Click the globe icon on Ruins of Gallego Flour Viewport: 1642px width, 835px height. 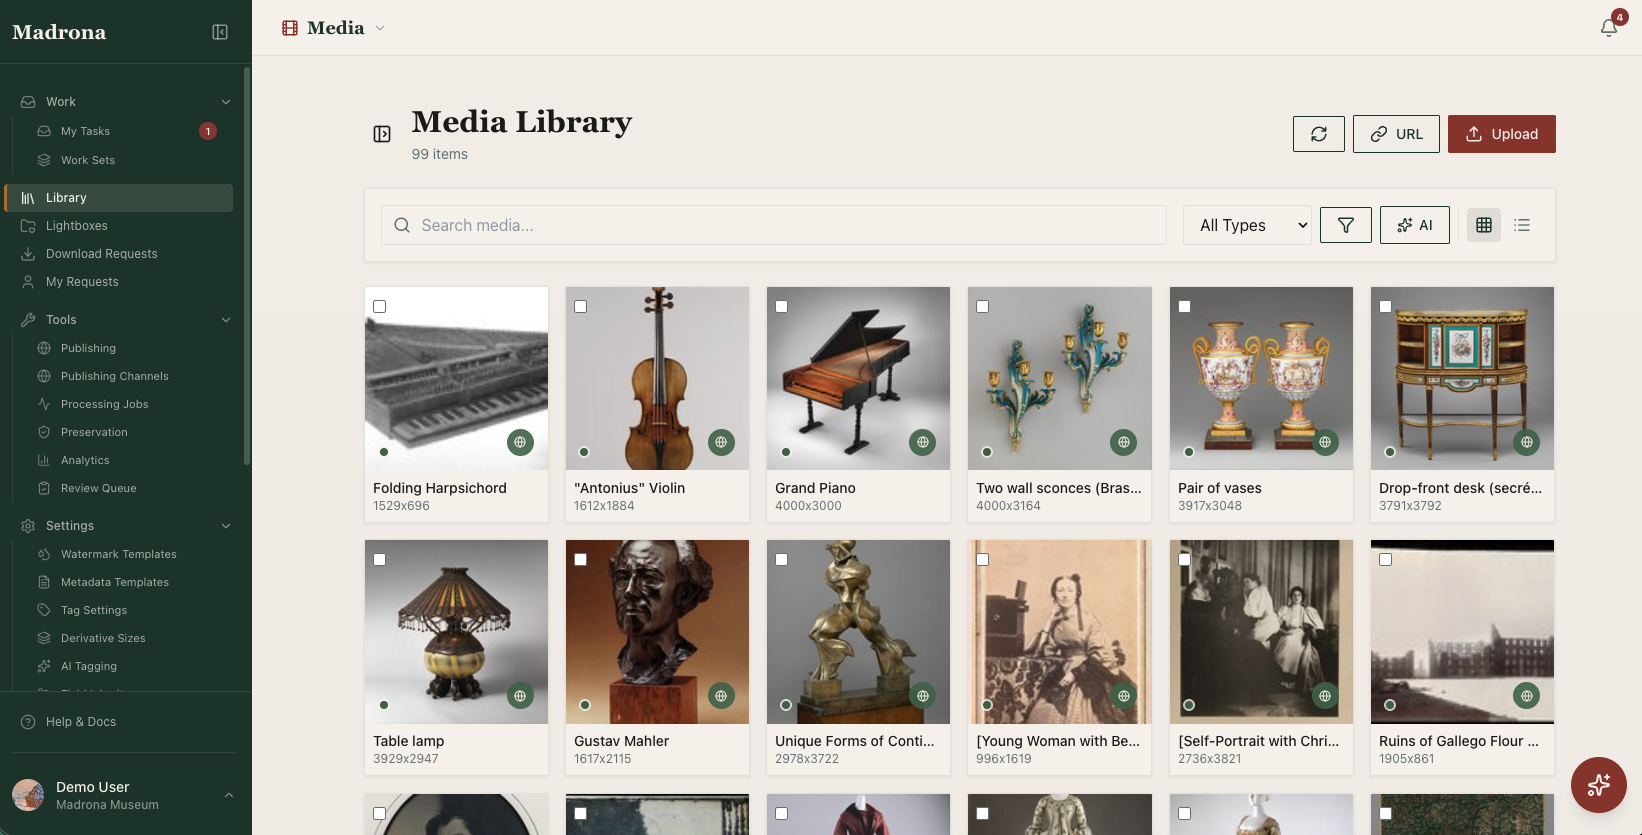[1526, 696]
